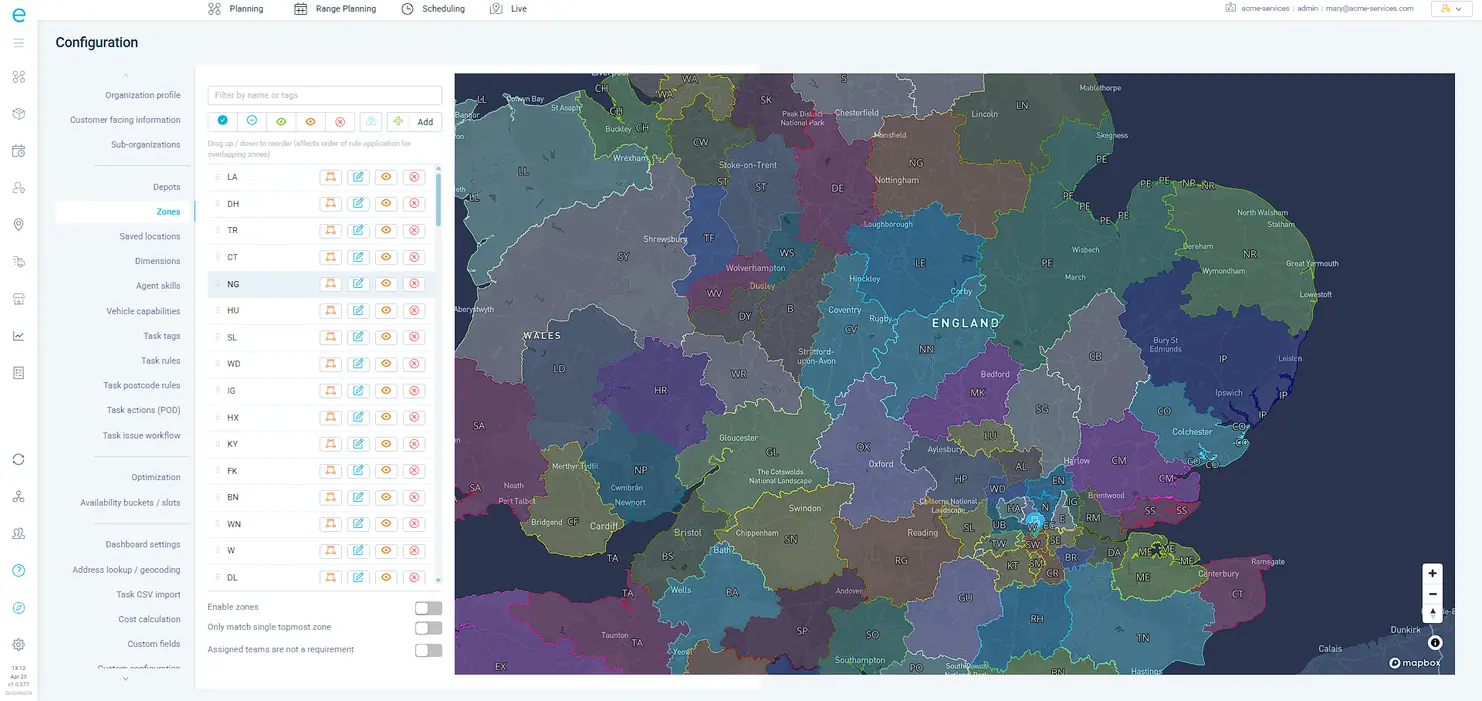
Task: Click the map marker toolbar icon
Action: click(371, 121)
